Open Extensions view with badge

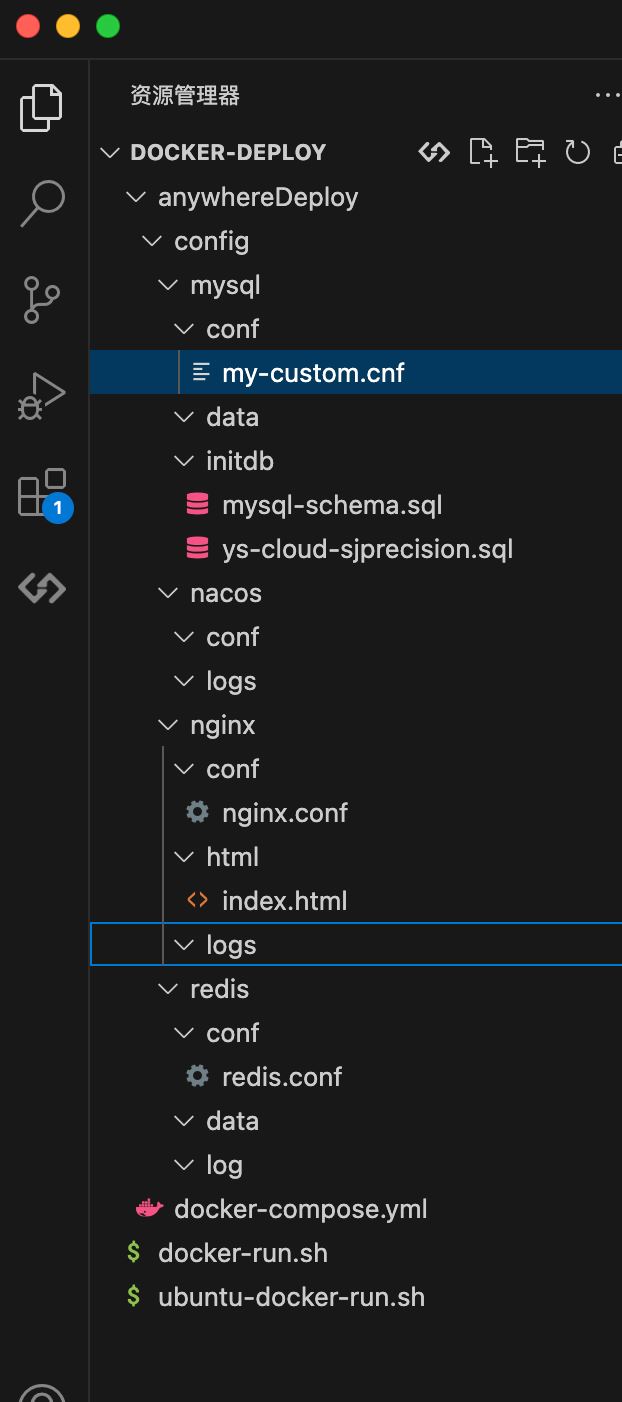click(43, 492)
